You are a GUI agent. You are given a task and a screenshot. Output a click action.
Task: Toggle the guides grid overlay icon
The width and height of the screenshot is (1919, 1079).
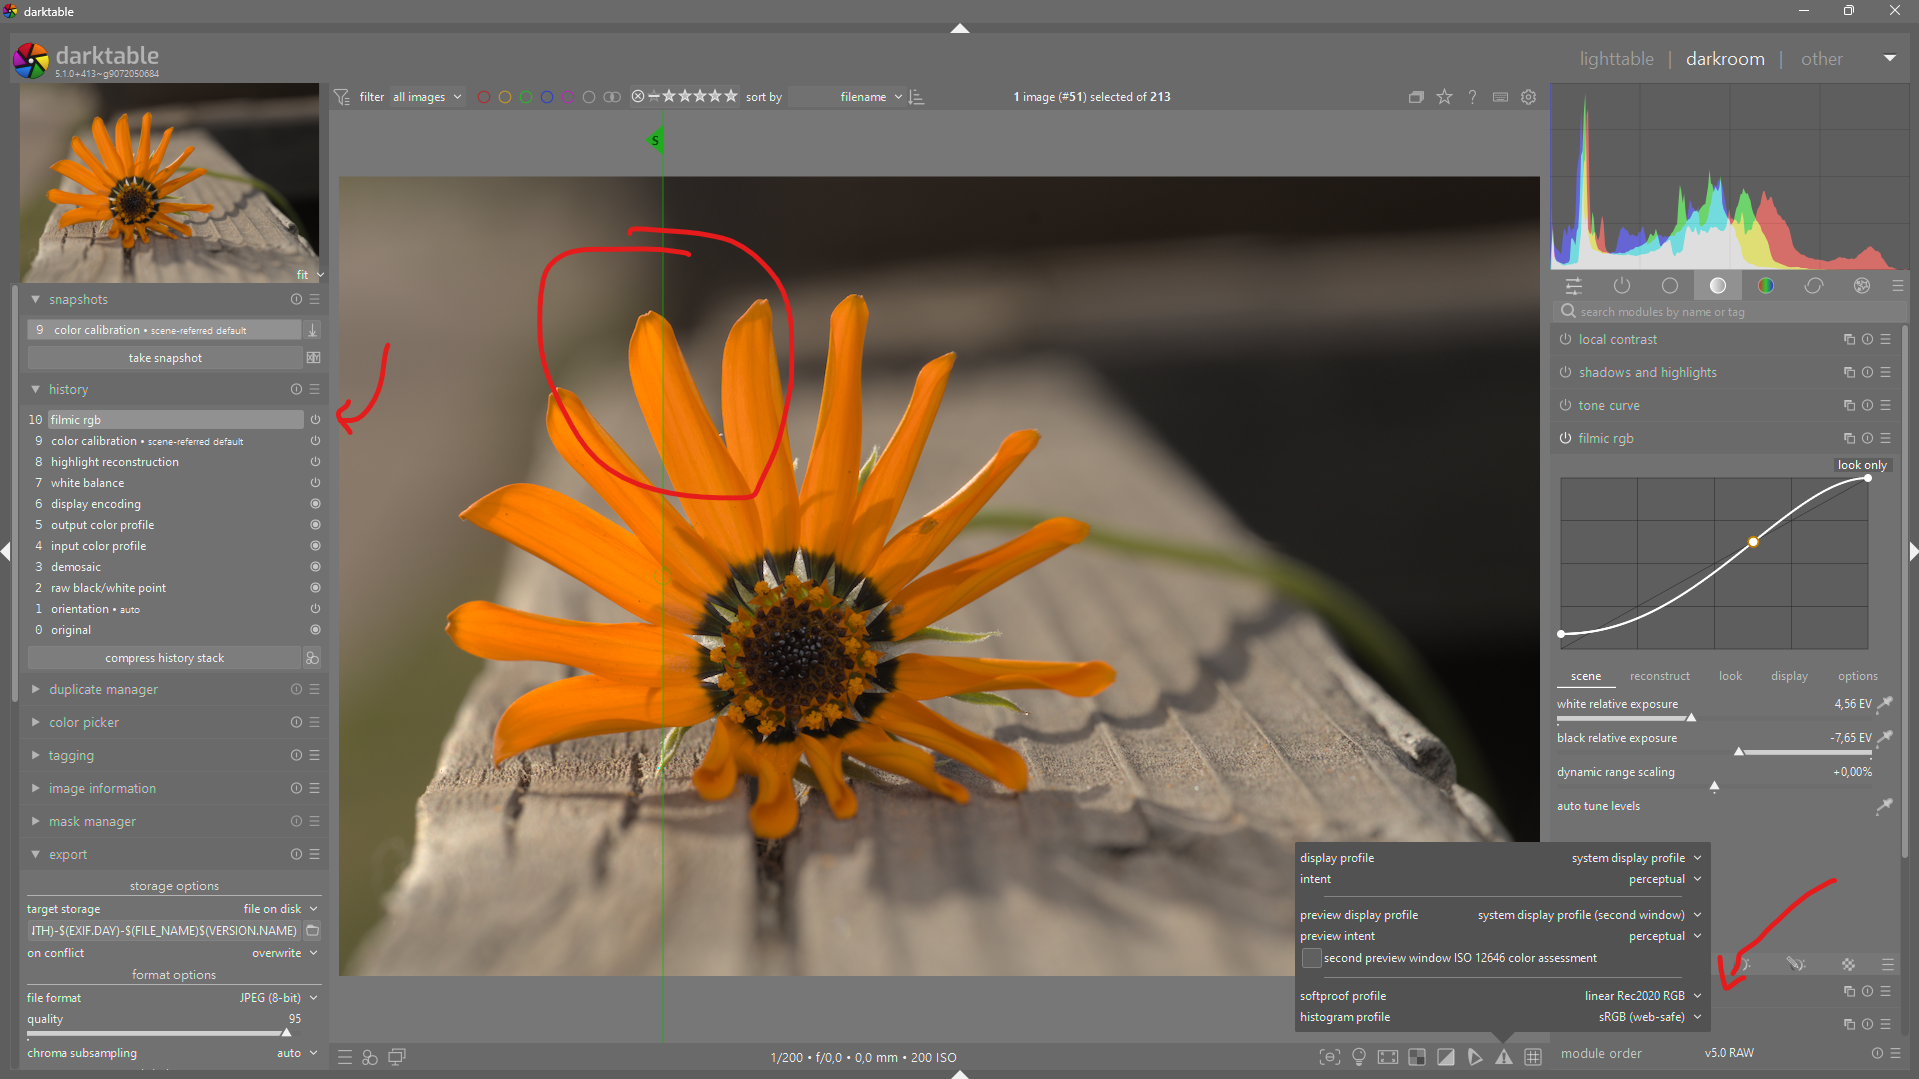(x=1532, y=1057)
